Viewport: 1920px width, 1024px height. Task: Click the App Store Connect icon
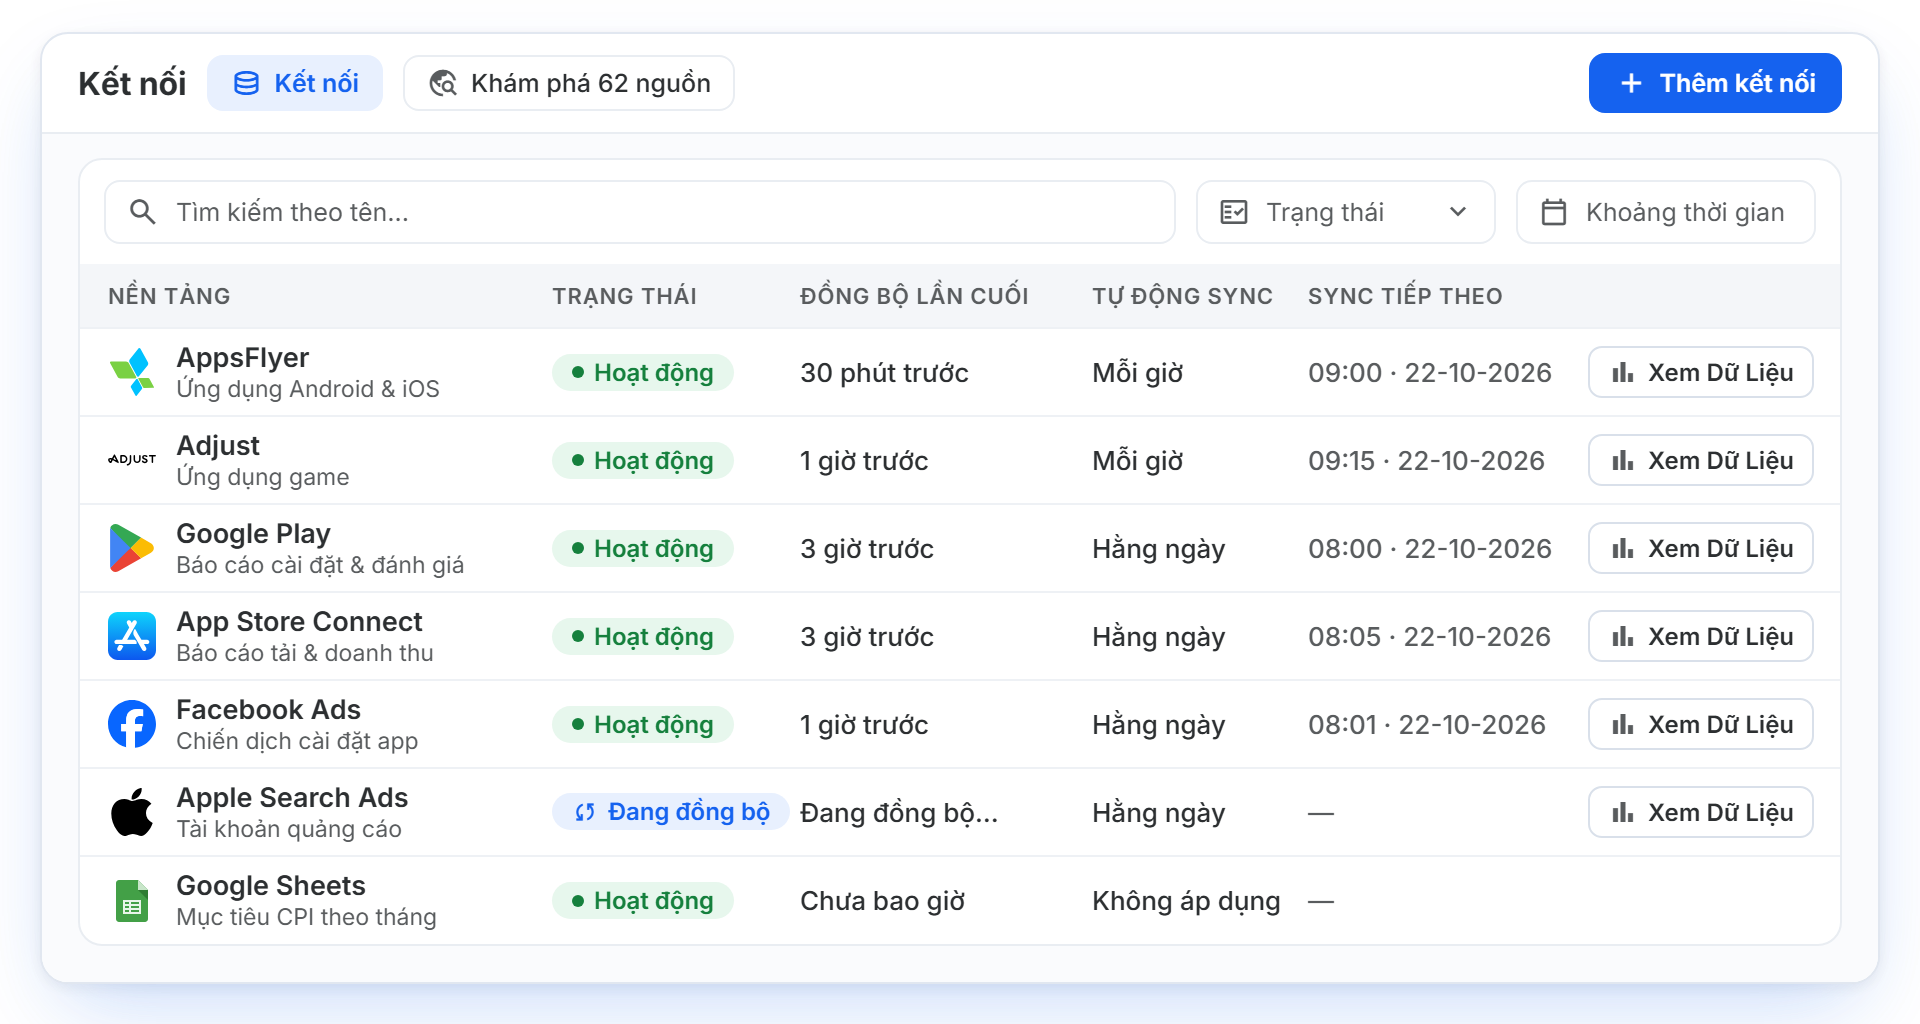click(132, 636)
